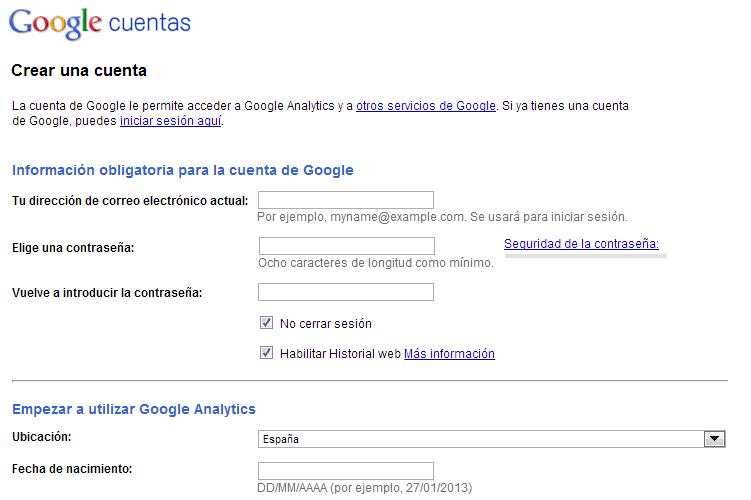Follow the "iniciar sesión aquí" link

tap(171, 121)
